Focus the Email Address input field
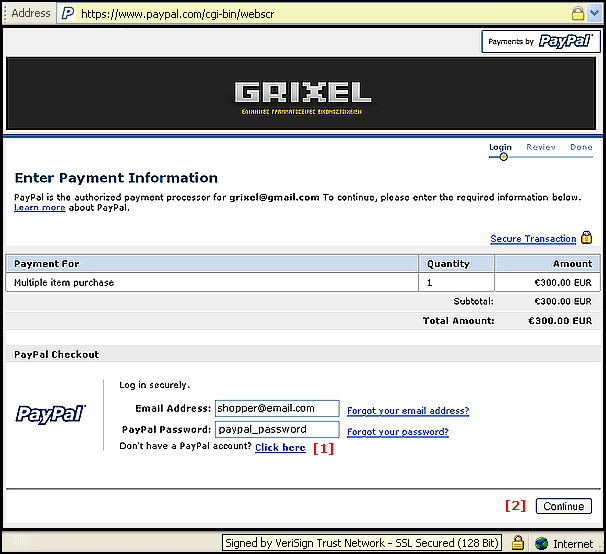 pos(277,409)
